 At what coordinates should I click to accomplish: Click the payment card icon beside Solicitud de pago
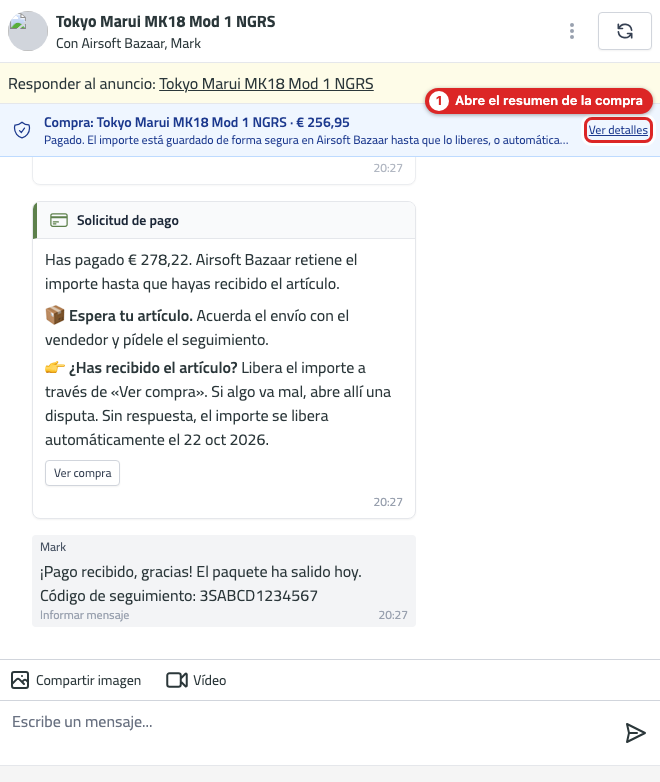(59, 220)
